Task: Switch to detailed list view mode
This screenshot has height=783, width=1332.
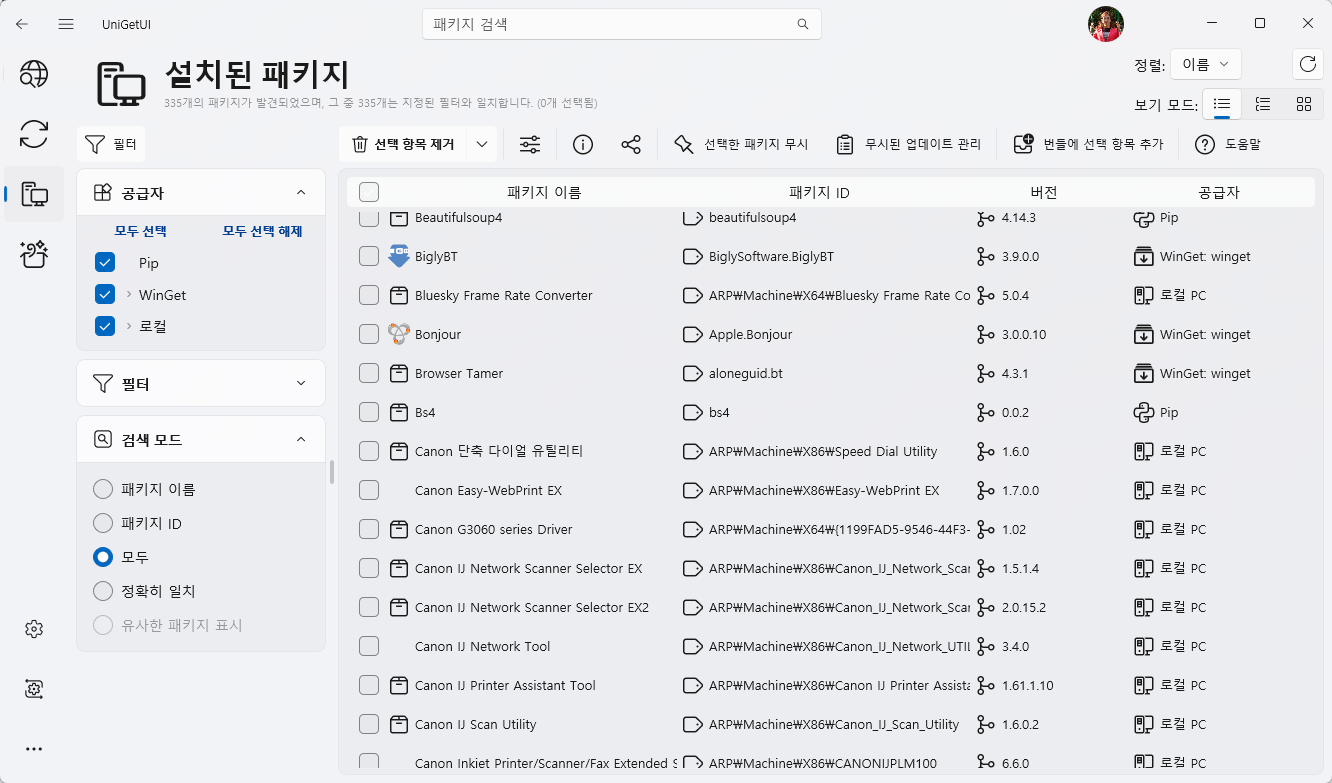Action: [1263, 104]
